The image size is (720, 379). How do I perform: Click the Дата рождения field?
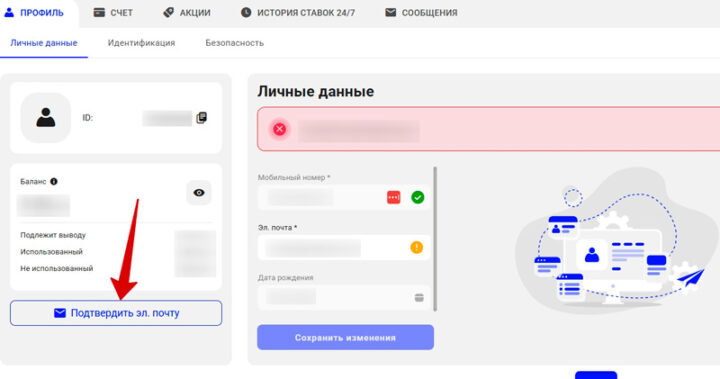coord(344,298)
